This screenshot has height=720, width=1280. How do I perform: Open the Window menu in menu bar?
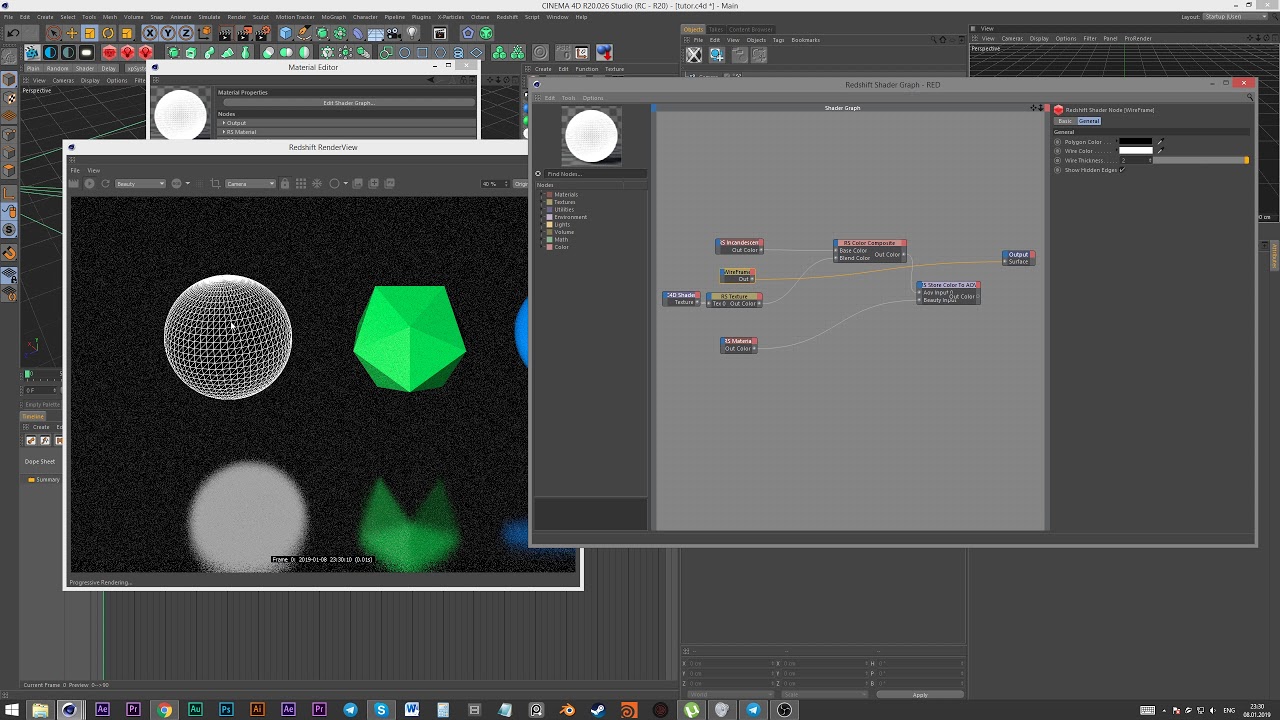pyautogui.click(x=557, y=17)
